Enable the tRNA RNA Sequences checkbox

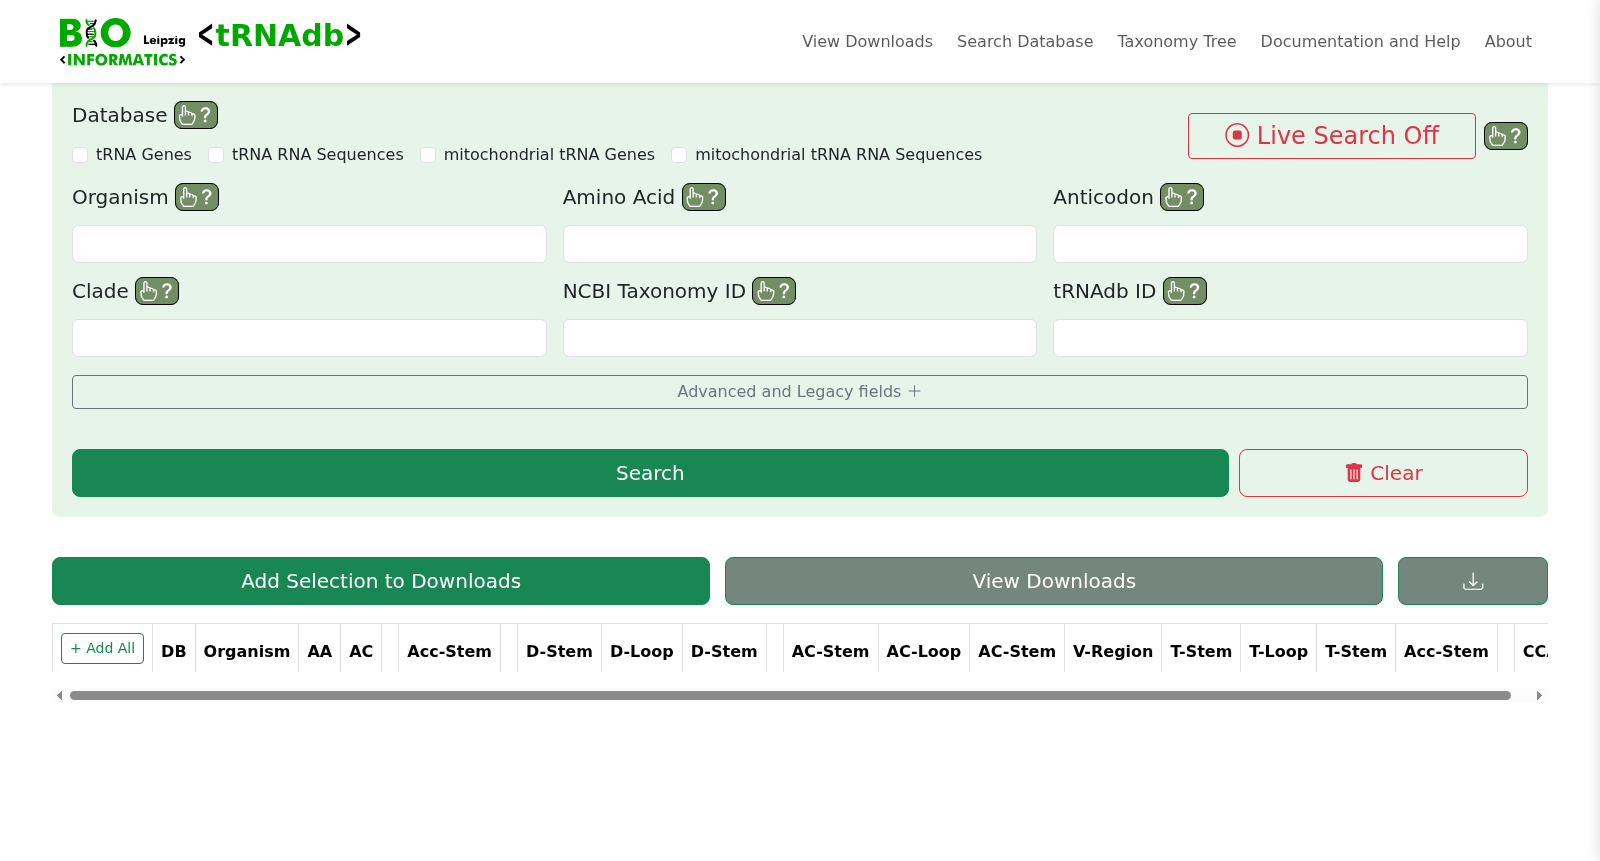(x=216, y=155)
